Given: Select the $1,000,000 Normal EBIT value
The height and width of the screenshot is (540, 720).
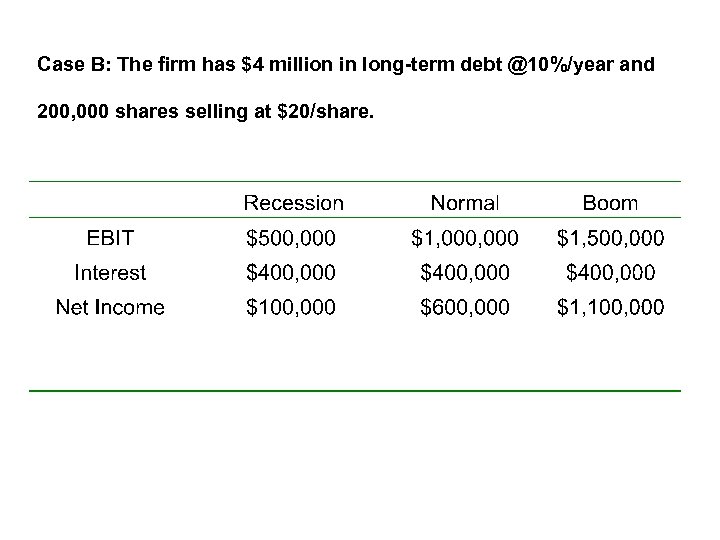Looking at the screenshot, I should coord(465,238).
